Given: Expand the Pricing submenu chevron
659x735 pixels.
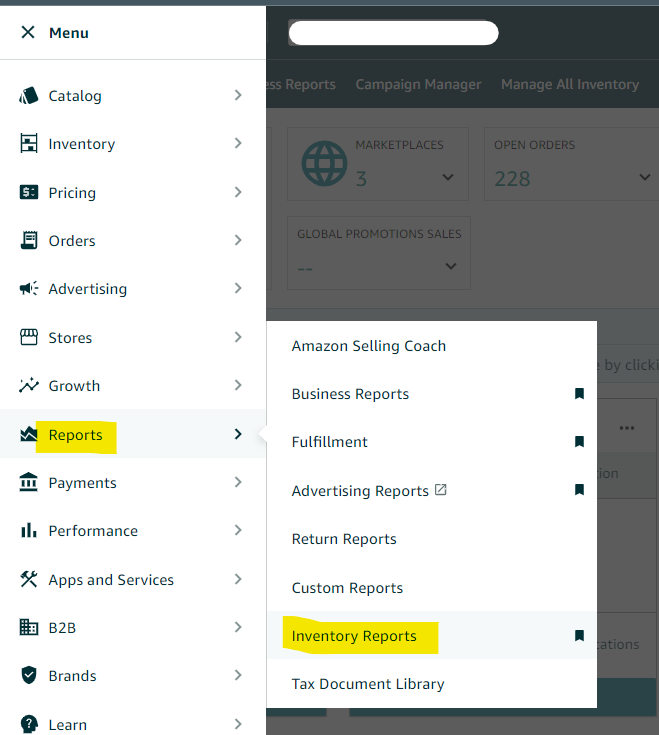Looking at the screenshot, I should point(238,192).
